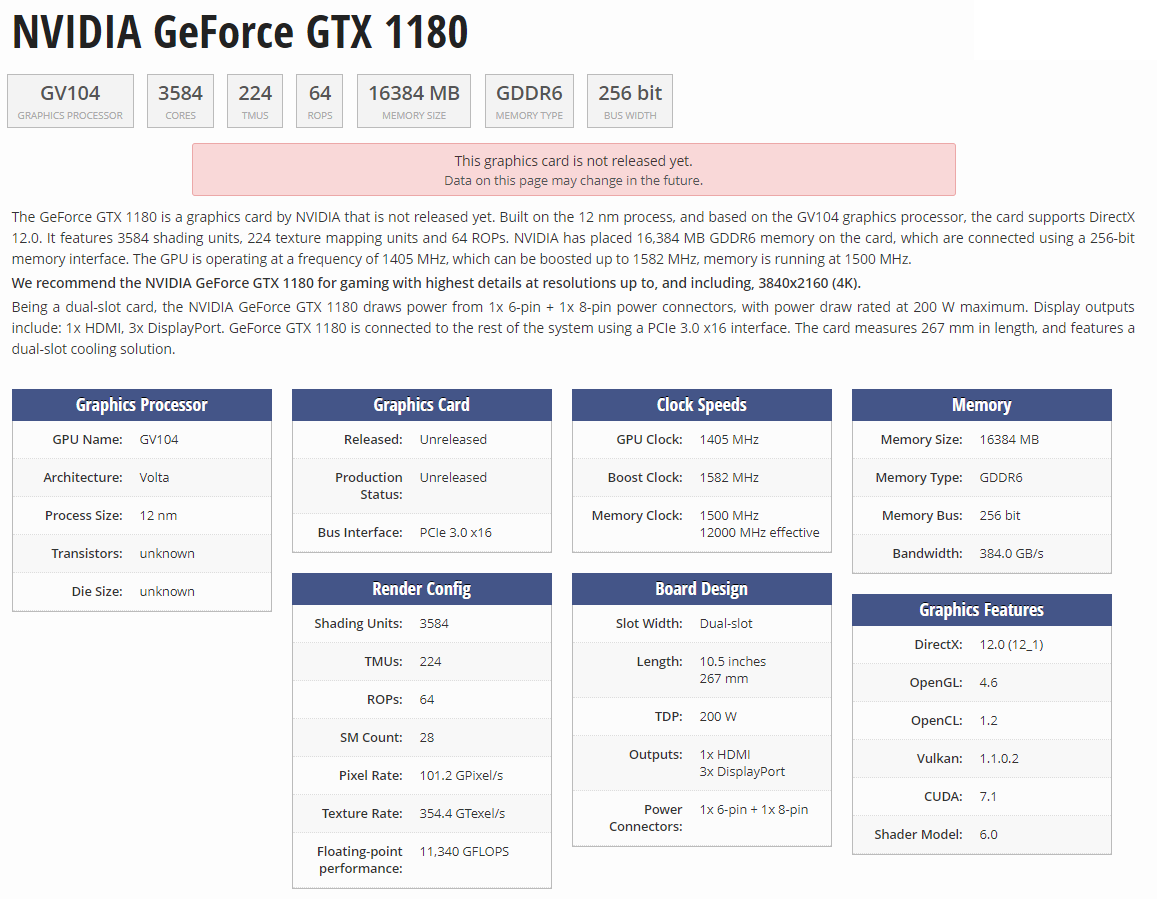Viewport: 1157px width, 904px height.
Task: Click the Vulkan value 1.1.0.2
Action: [998, 759]
